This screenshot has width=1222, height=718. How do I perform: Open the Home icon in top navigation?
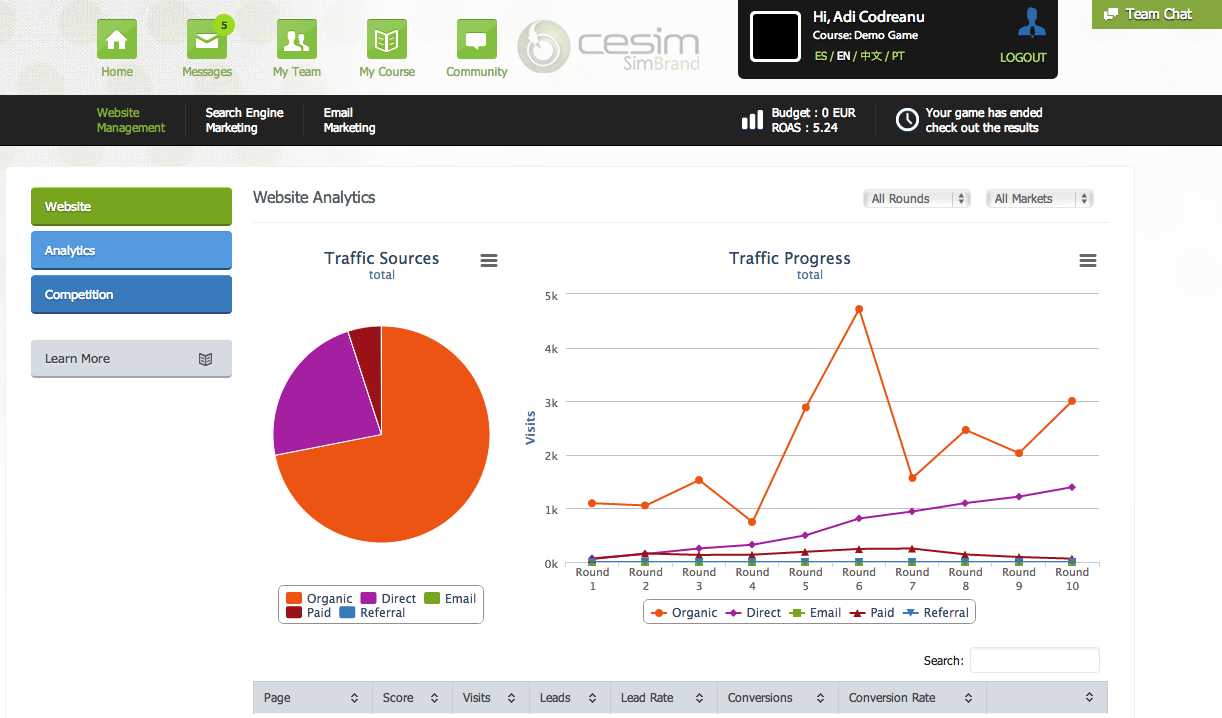[x=116, y=40]
